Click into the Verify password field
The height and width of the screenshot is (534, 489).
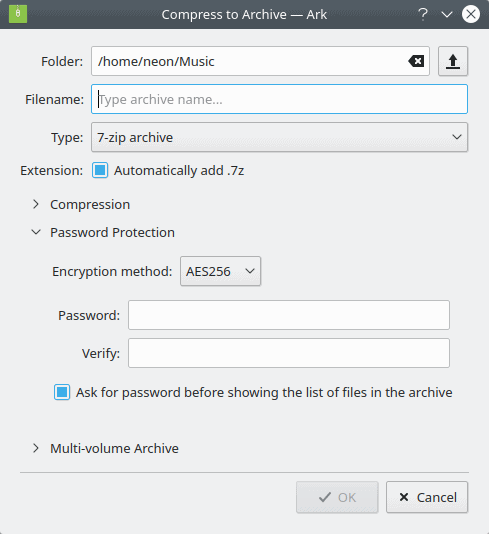click(289, 353)
